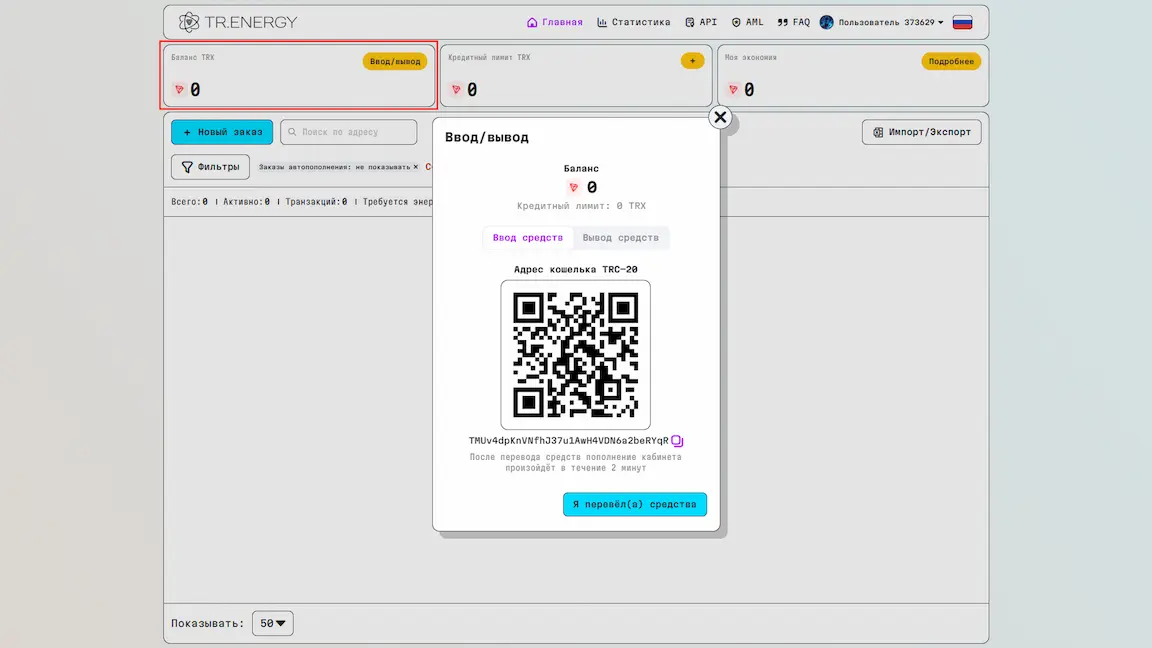
Task: Click the TRX icon in dialog balance
Action: point(574,187)
